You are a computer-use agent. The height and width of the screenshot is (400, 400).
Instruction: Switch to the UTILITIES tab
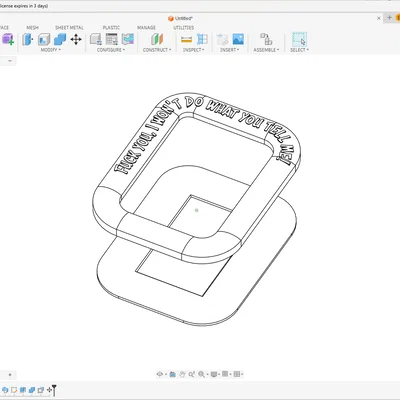pyautogui.click(x=184, y=28)
